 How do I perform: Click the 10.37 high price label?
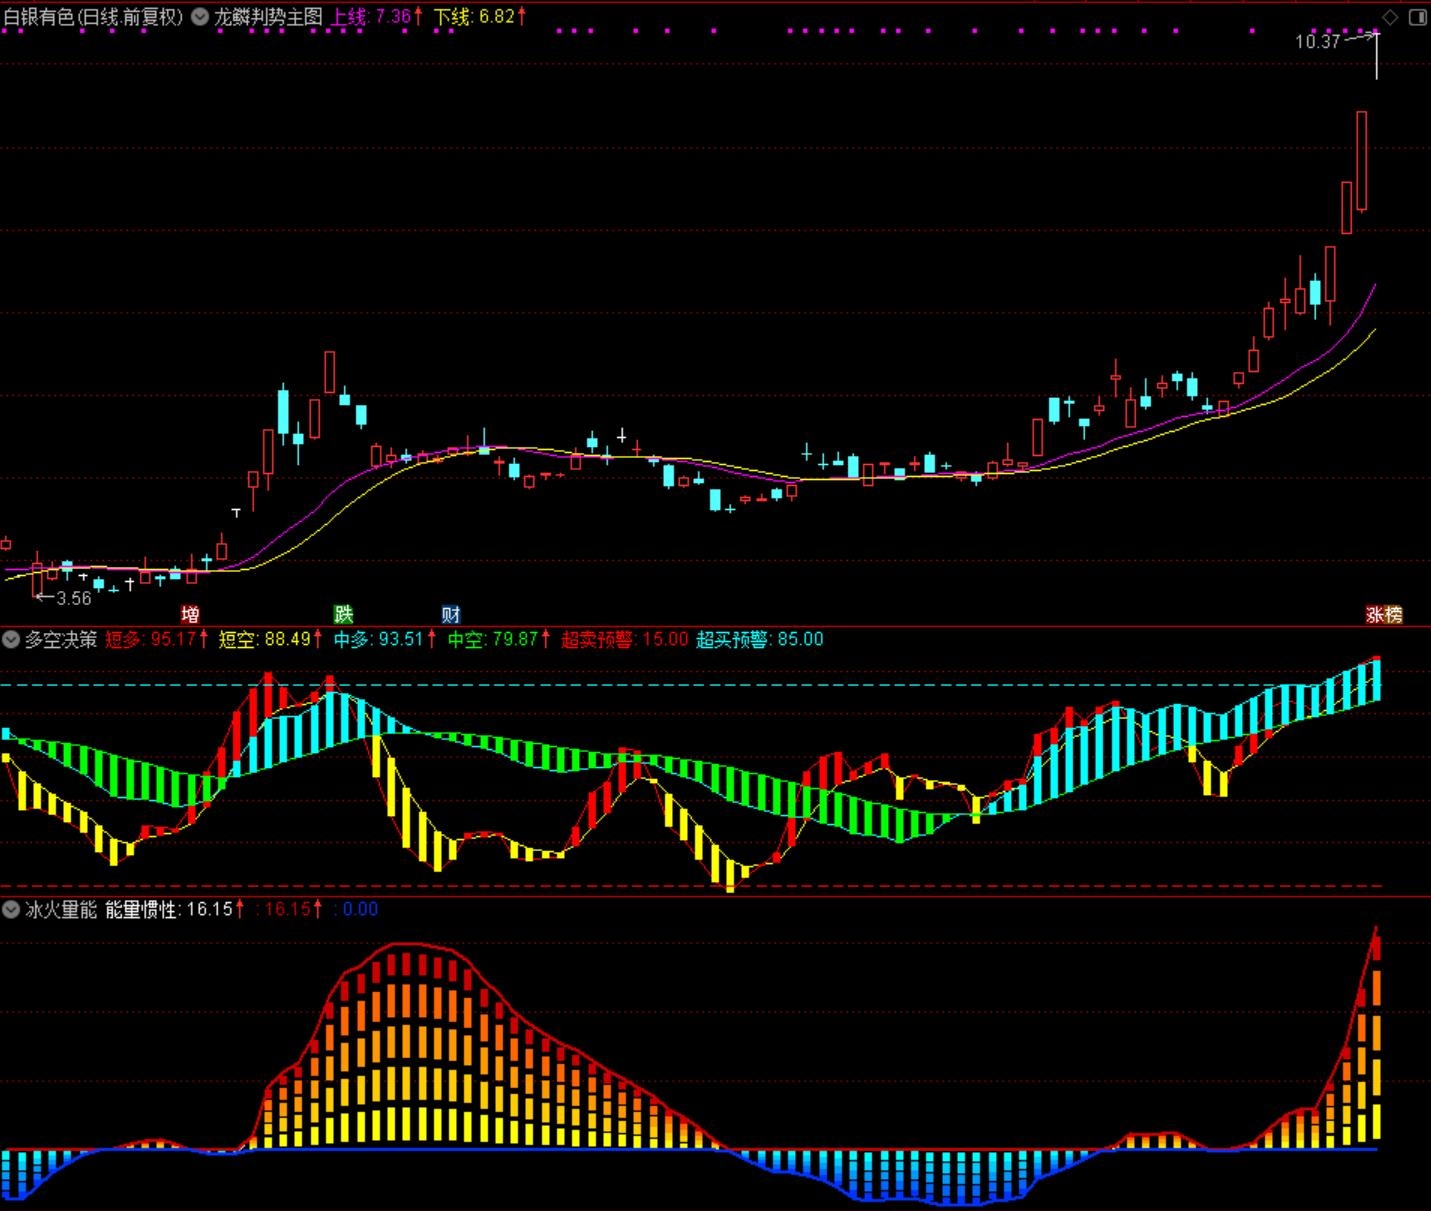tap(1317, 41)
